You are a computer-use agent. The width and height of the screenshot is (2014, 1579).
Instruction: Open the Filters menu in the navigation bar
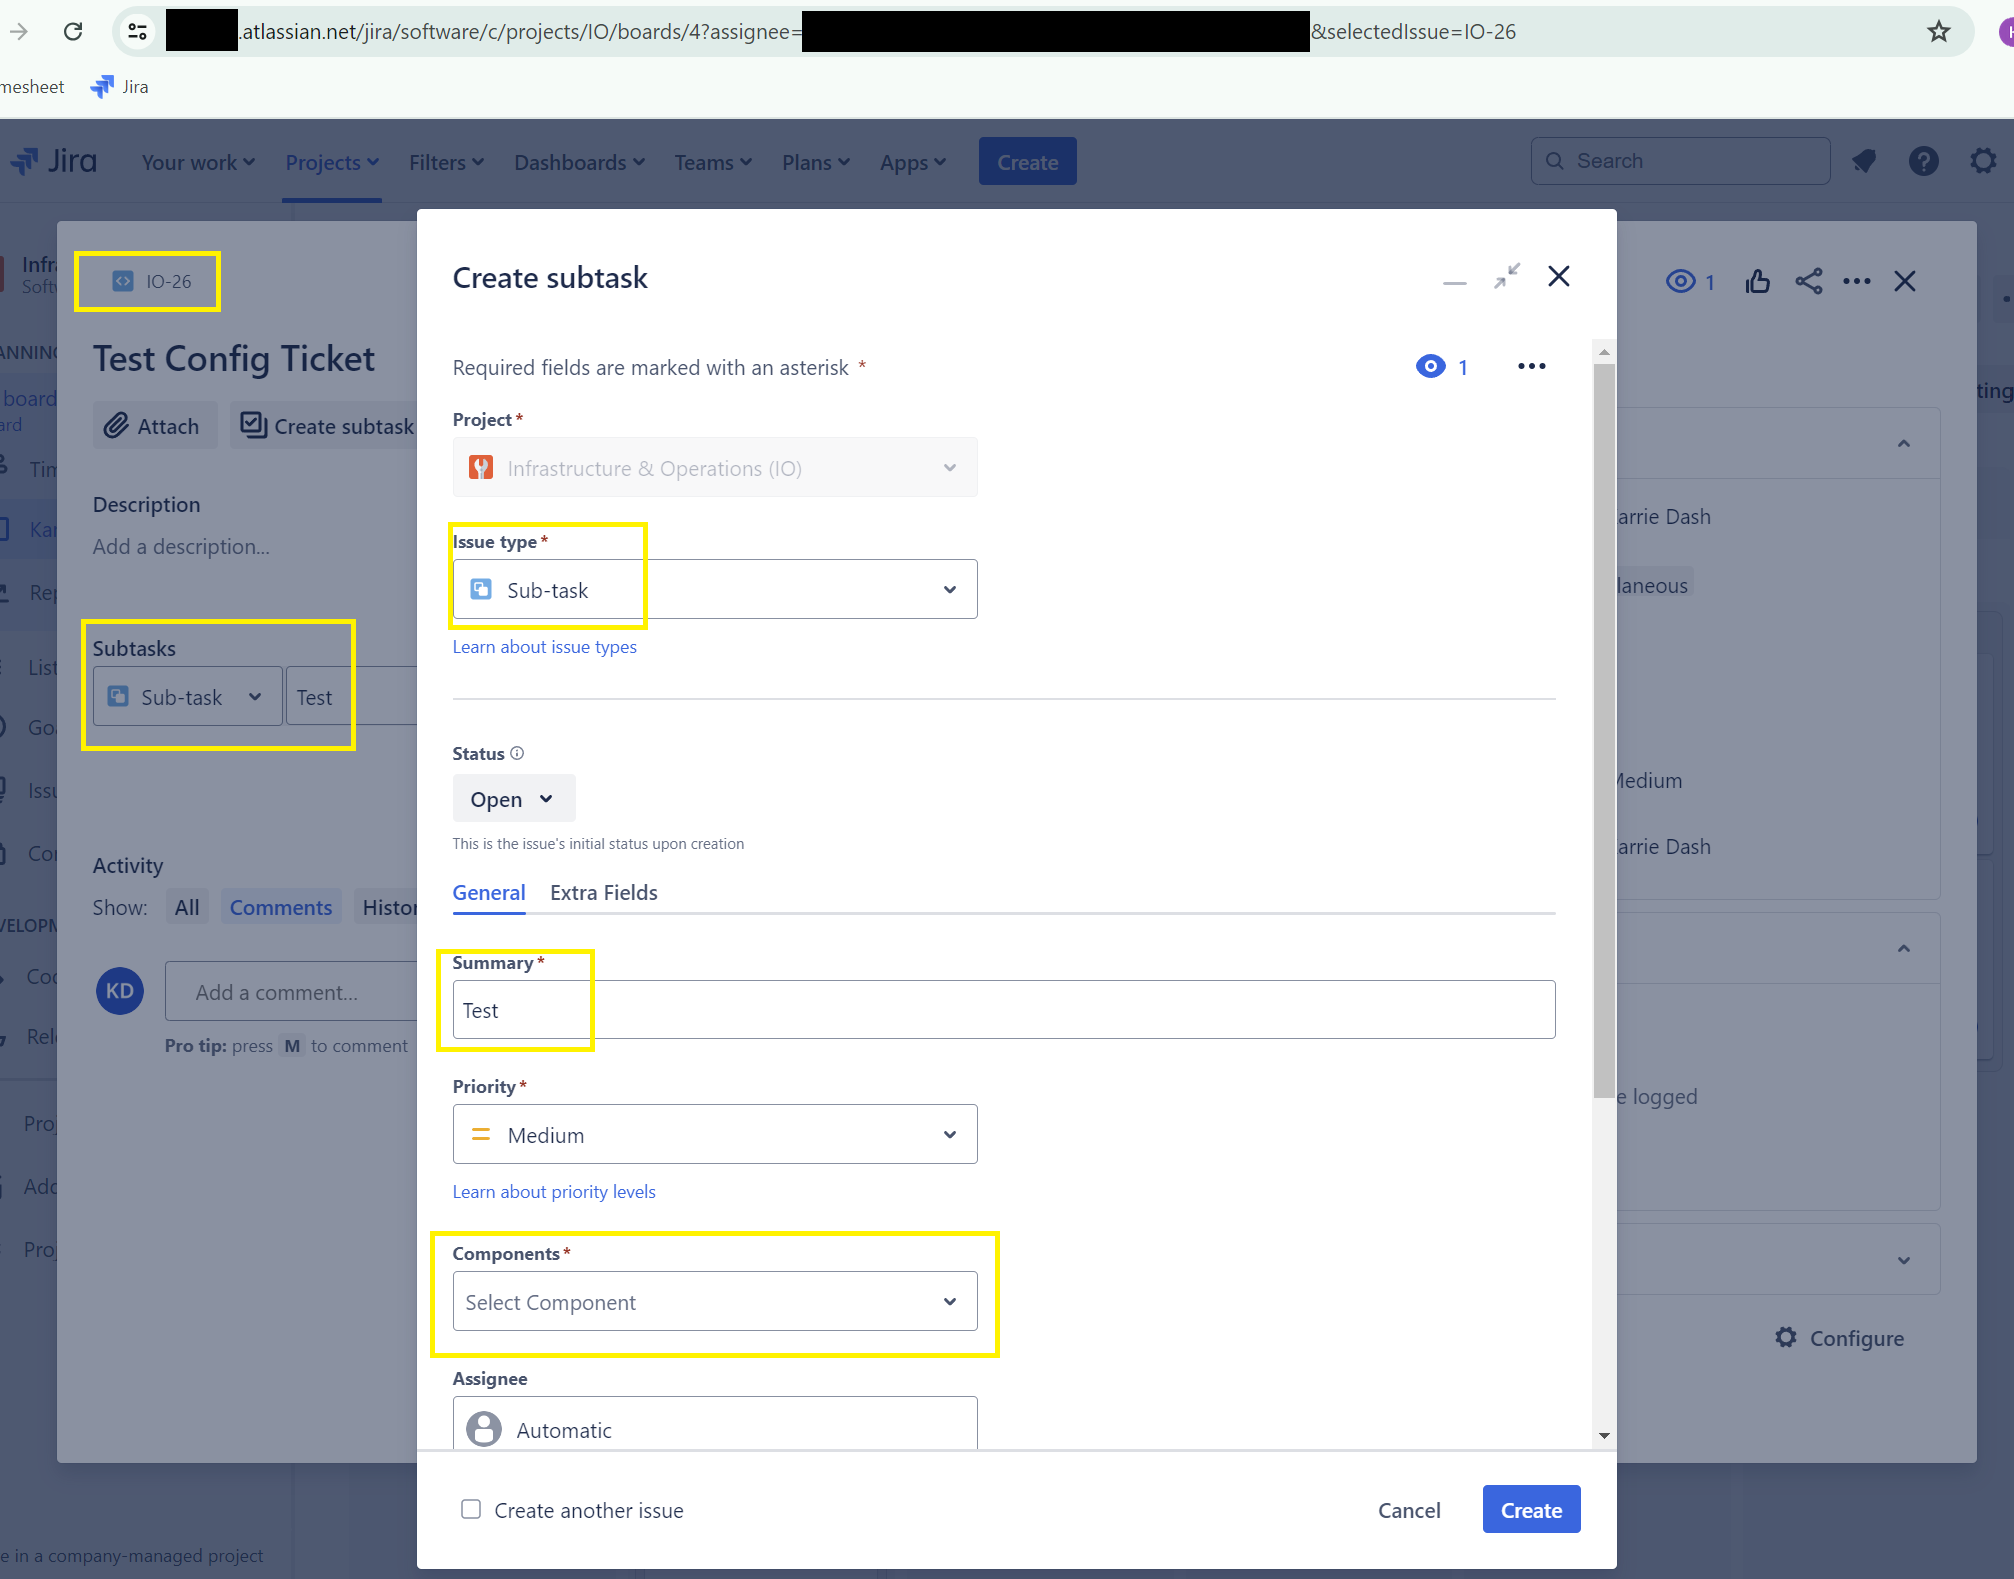(x=446, y=162)
